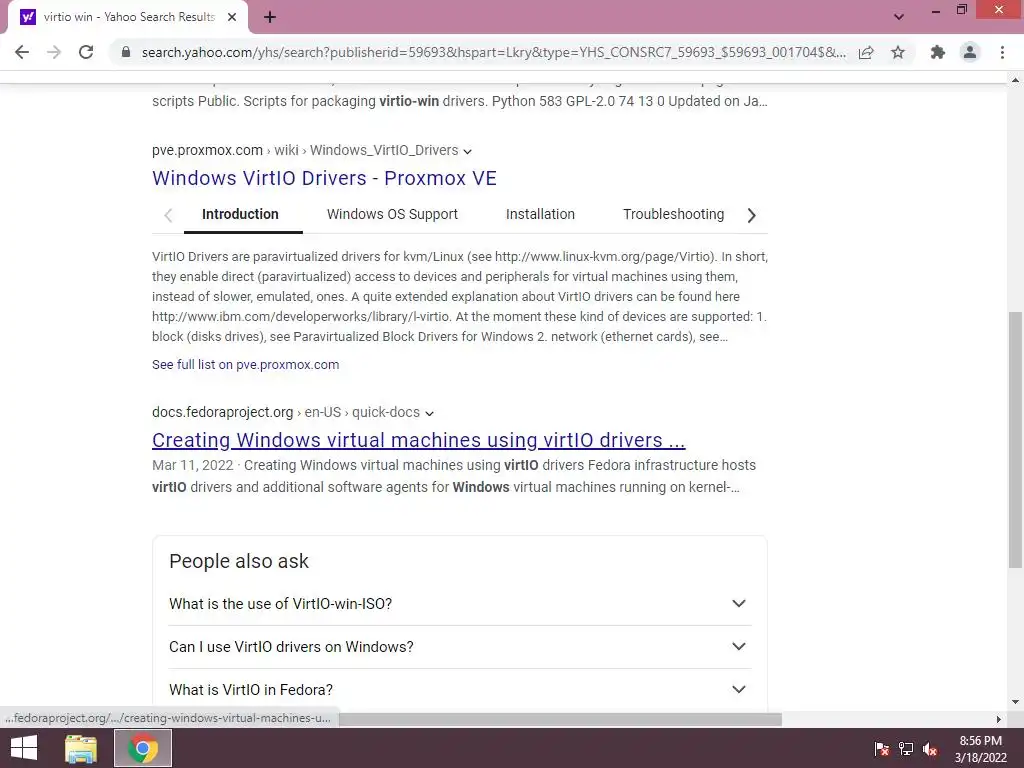Open Action Center flag tray icon

coord(881,749)
